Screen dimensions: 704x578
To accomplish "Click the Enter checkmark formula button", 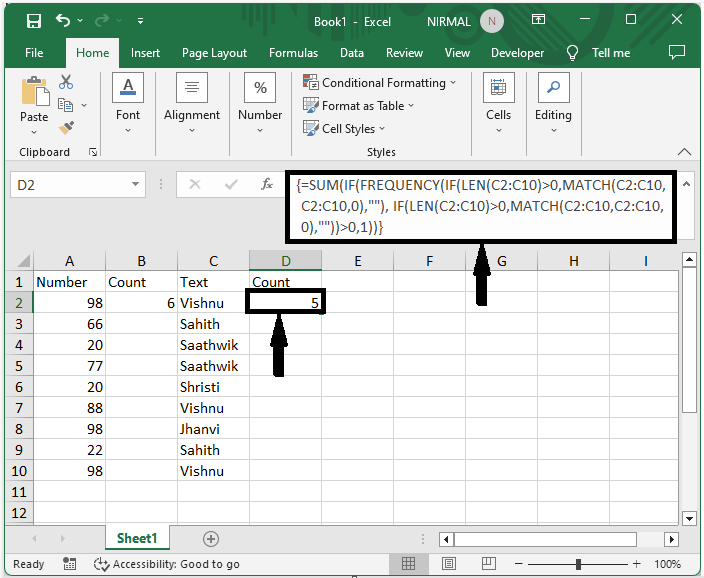I will (x=231, y=184).
